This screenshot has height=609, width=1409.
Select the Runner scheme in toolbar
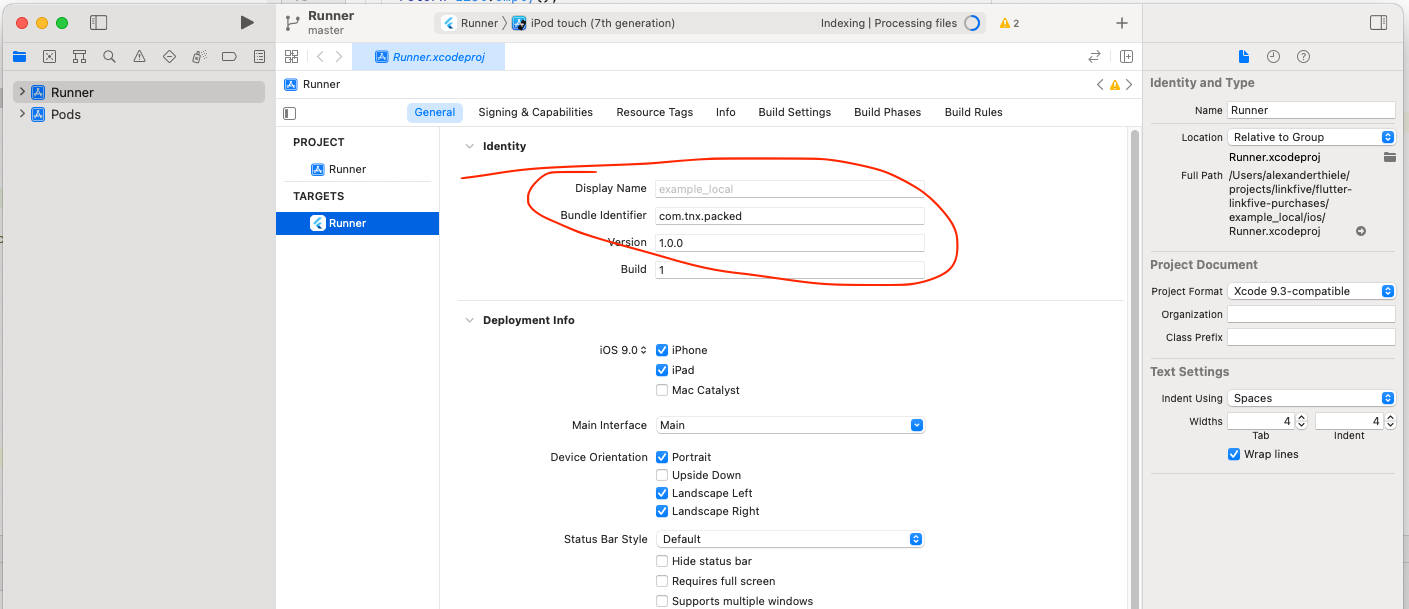(470, 23)
